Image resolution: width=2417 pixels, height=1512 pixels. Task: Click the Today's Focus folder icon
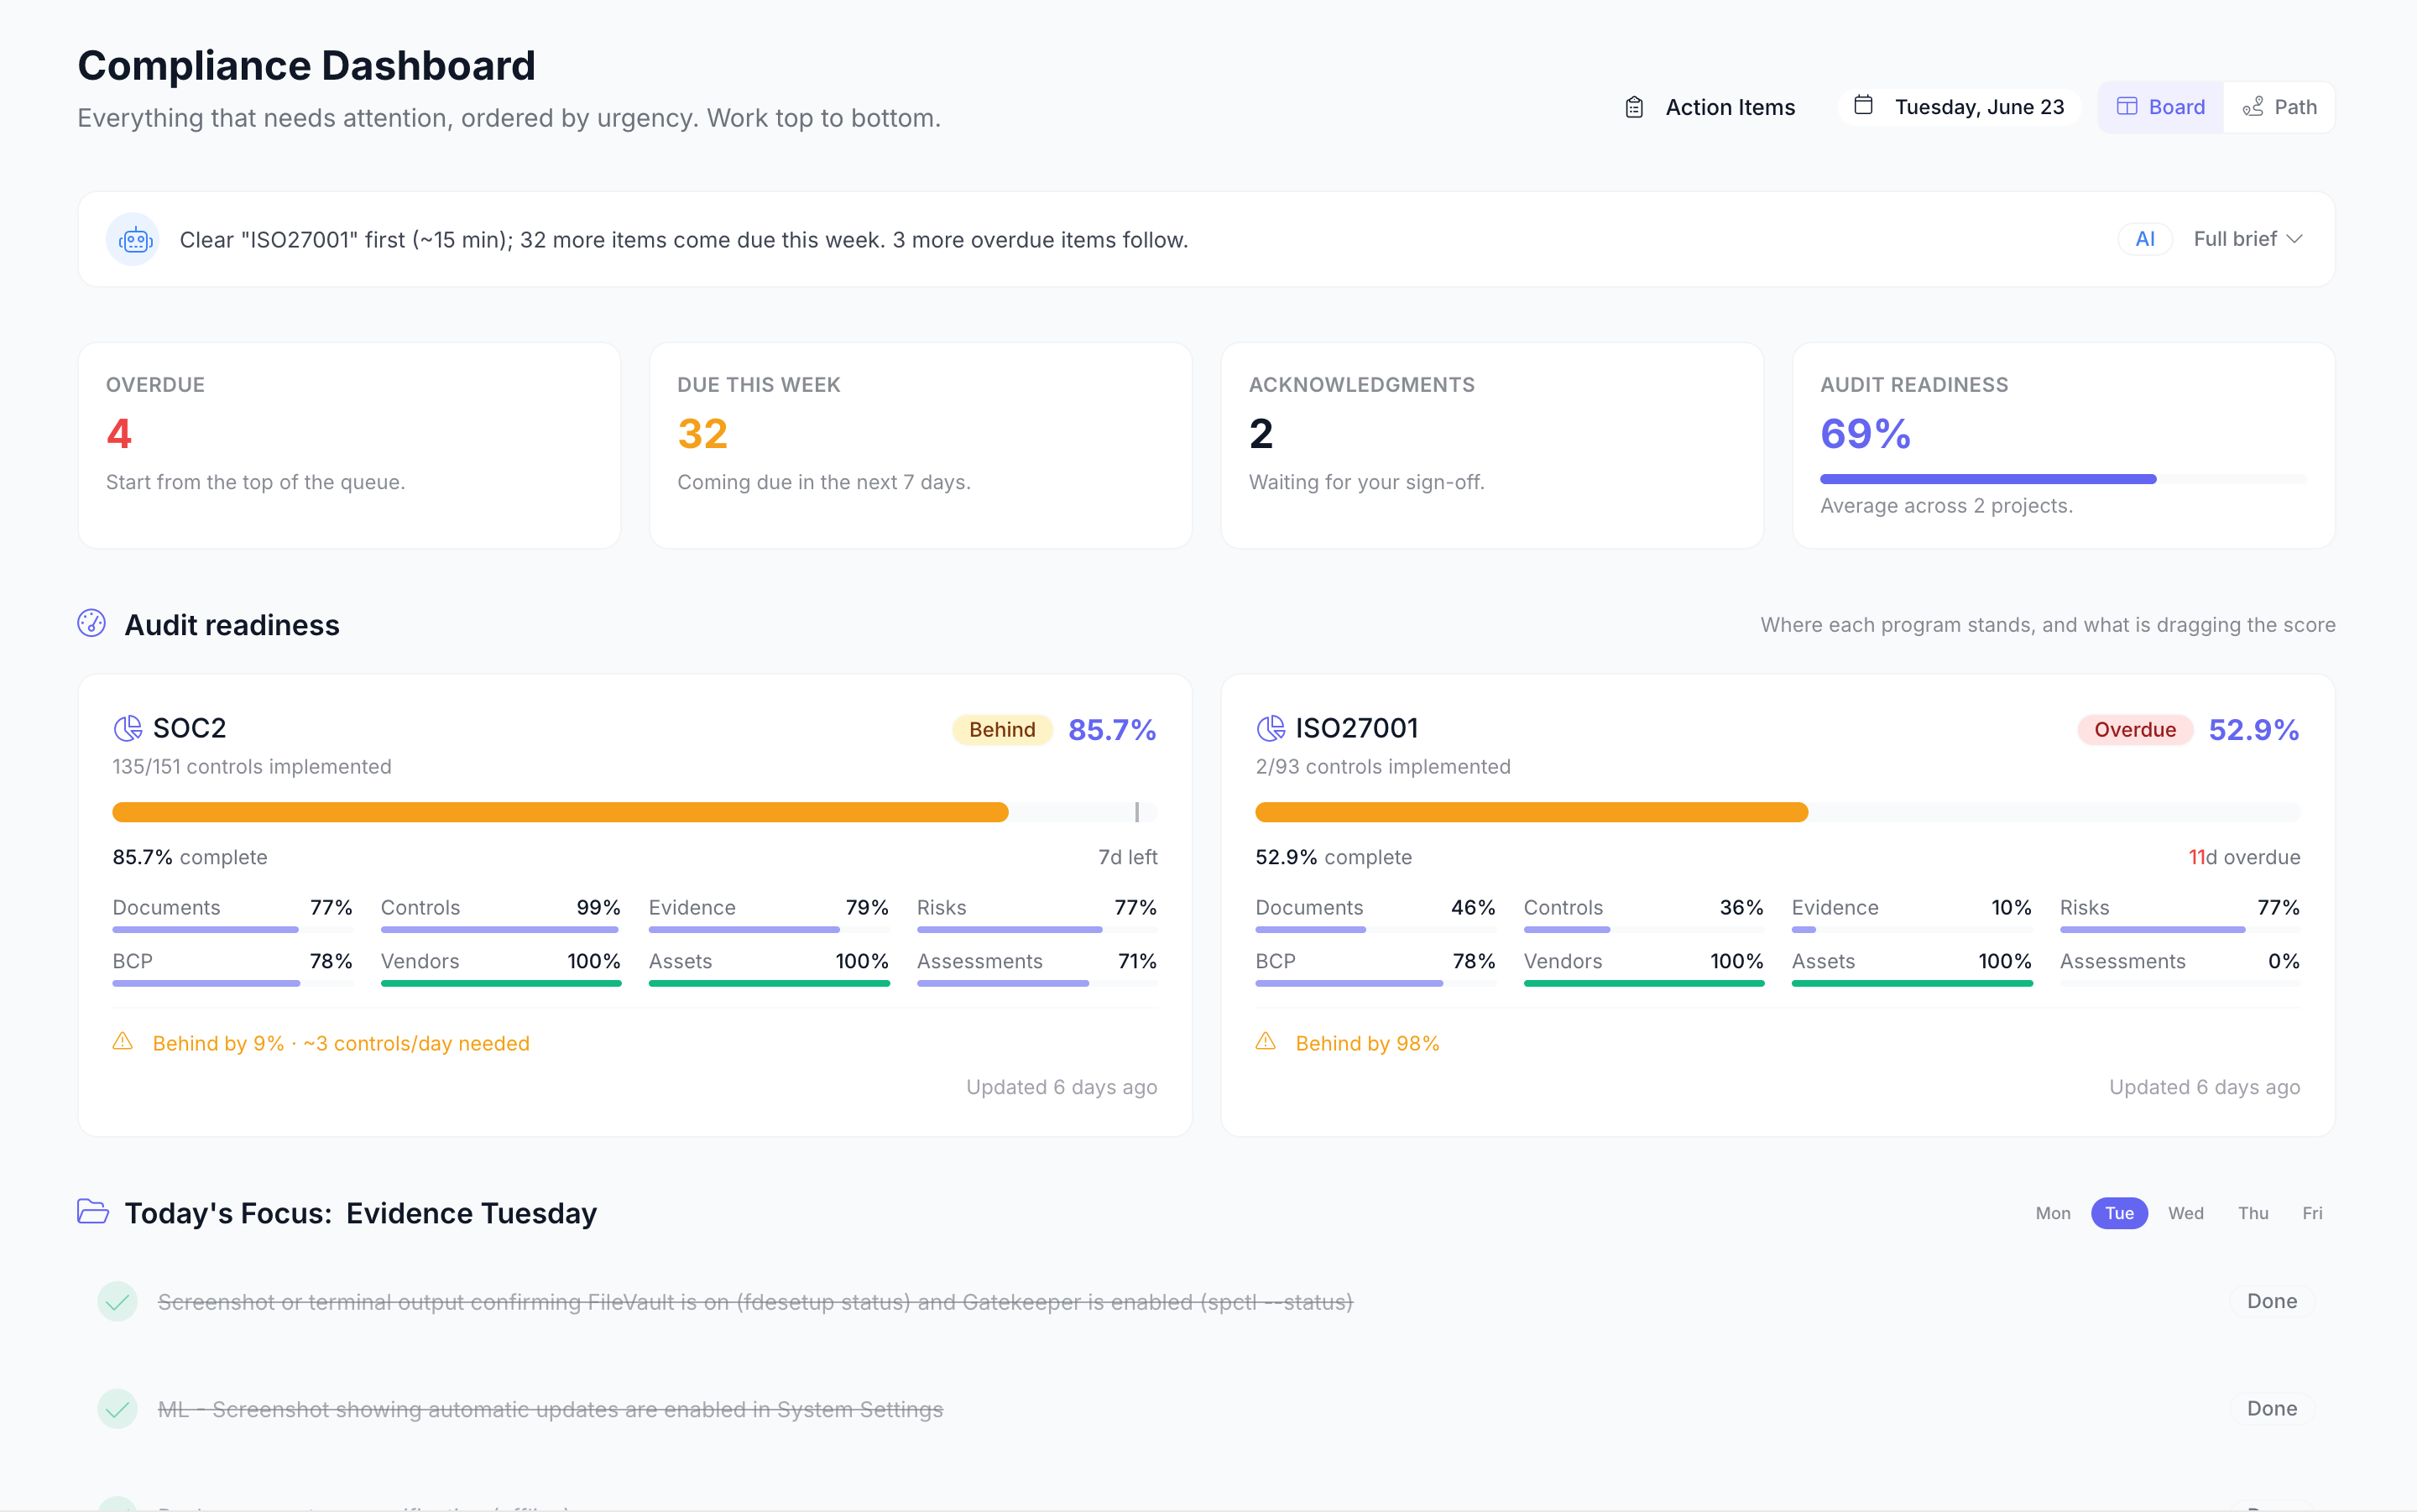tap(93, 1211)
